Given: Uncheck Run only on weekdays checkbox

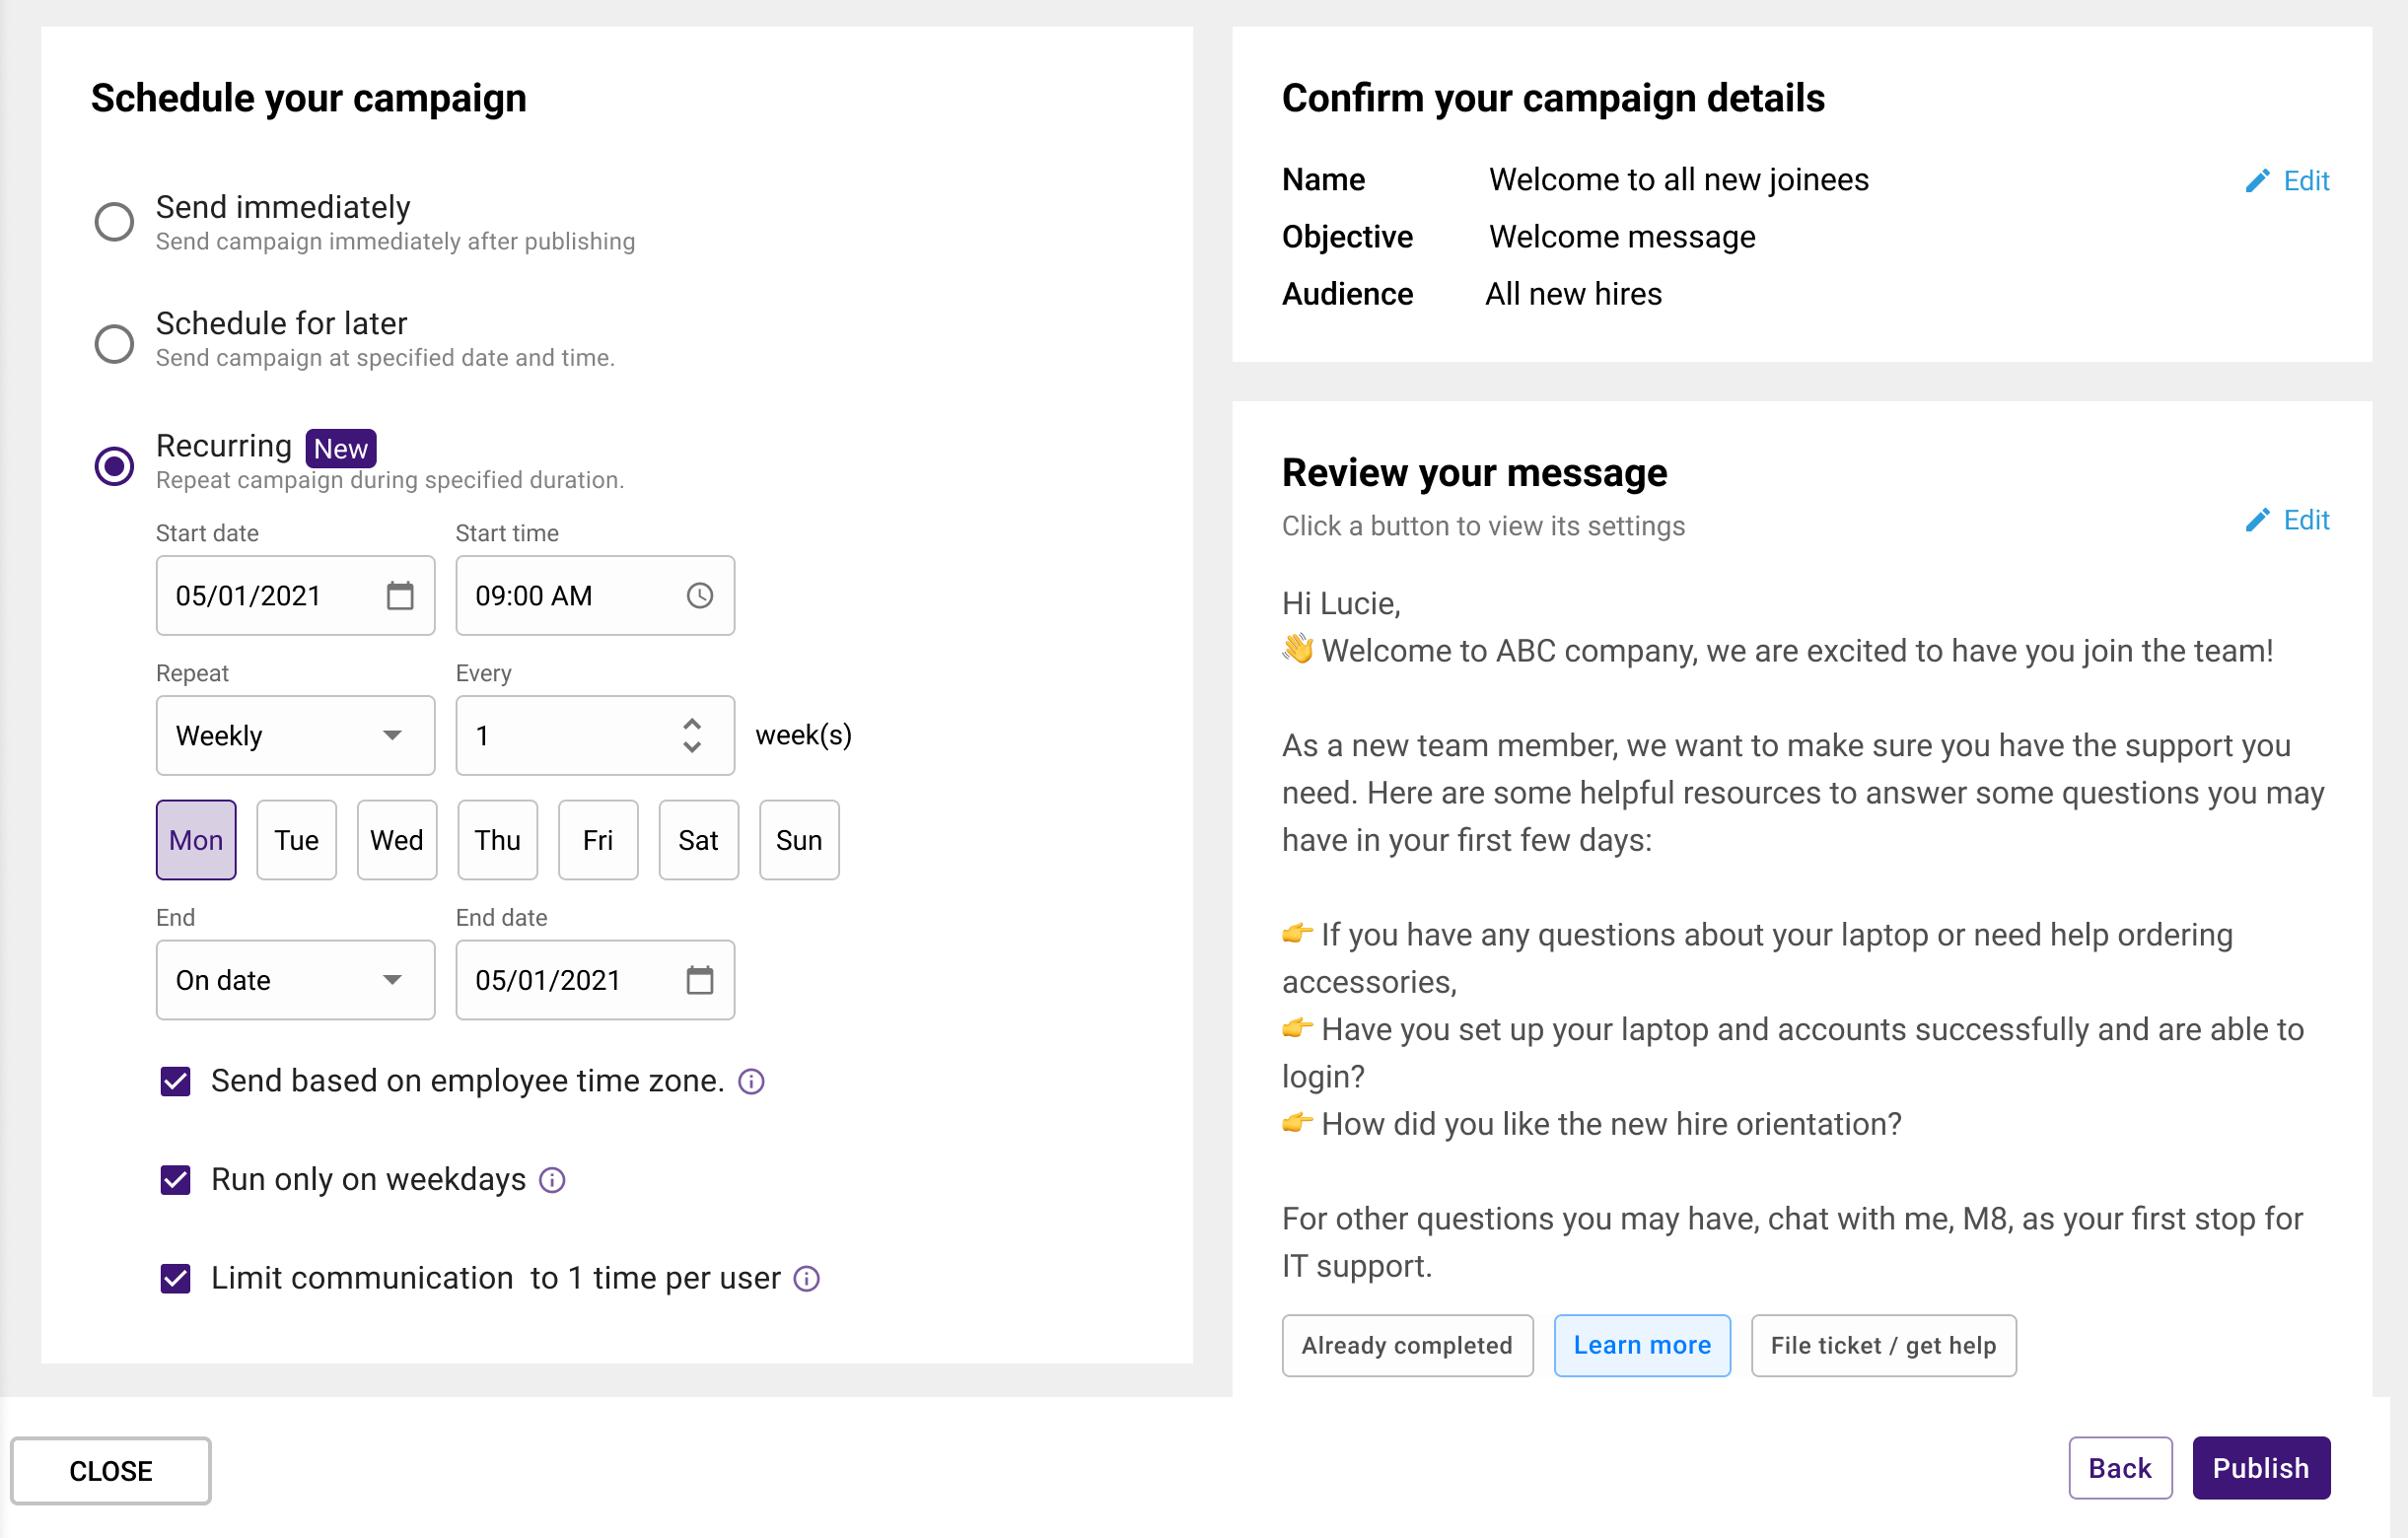Looking at the screenshot, I should point(176,1180).
